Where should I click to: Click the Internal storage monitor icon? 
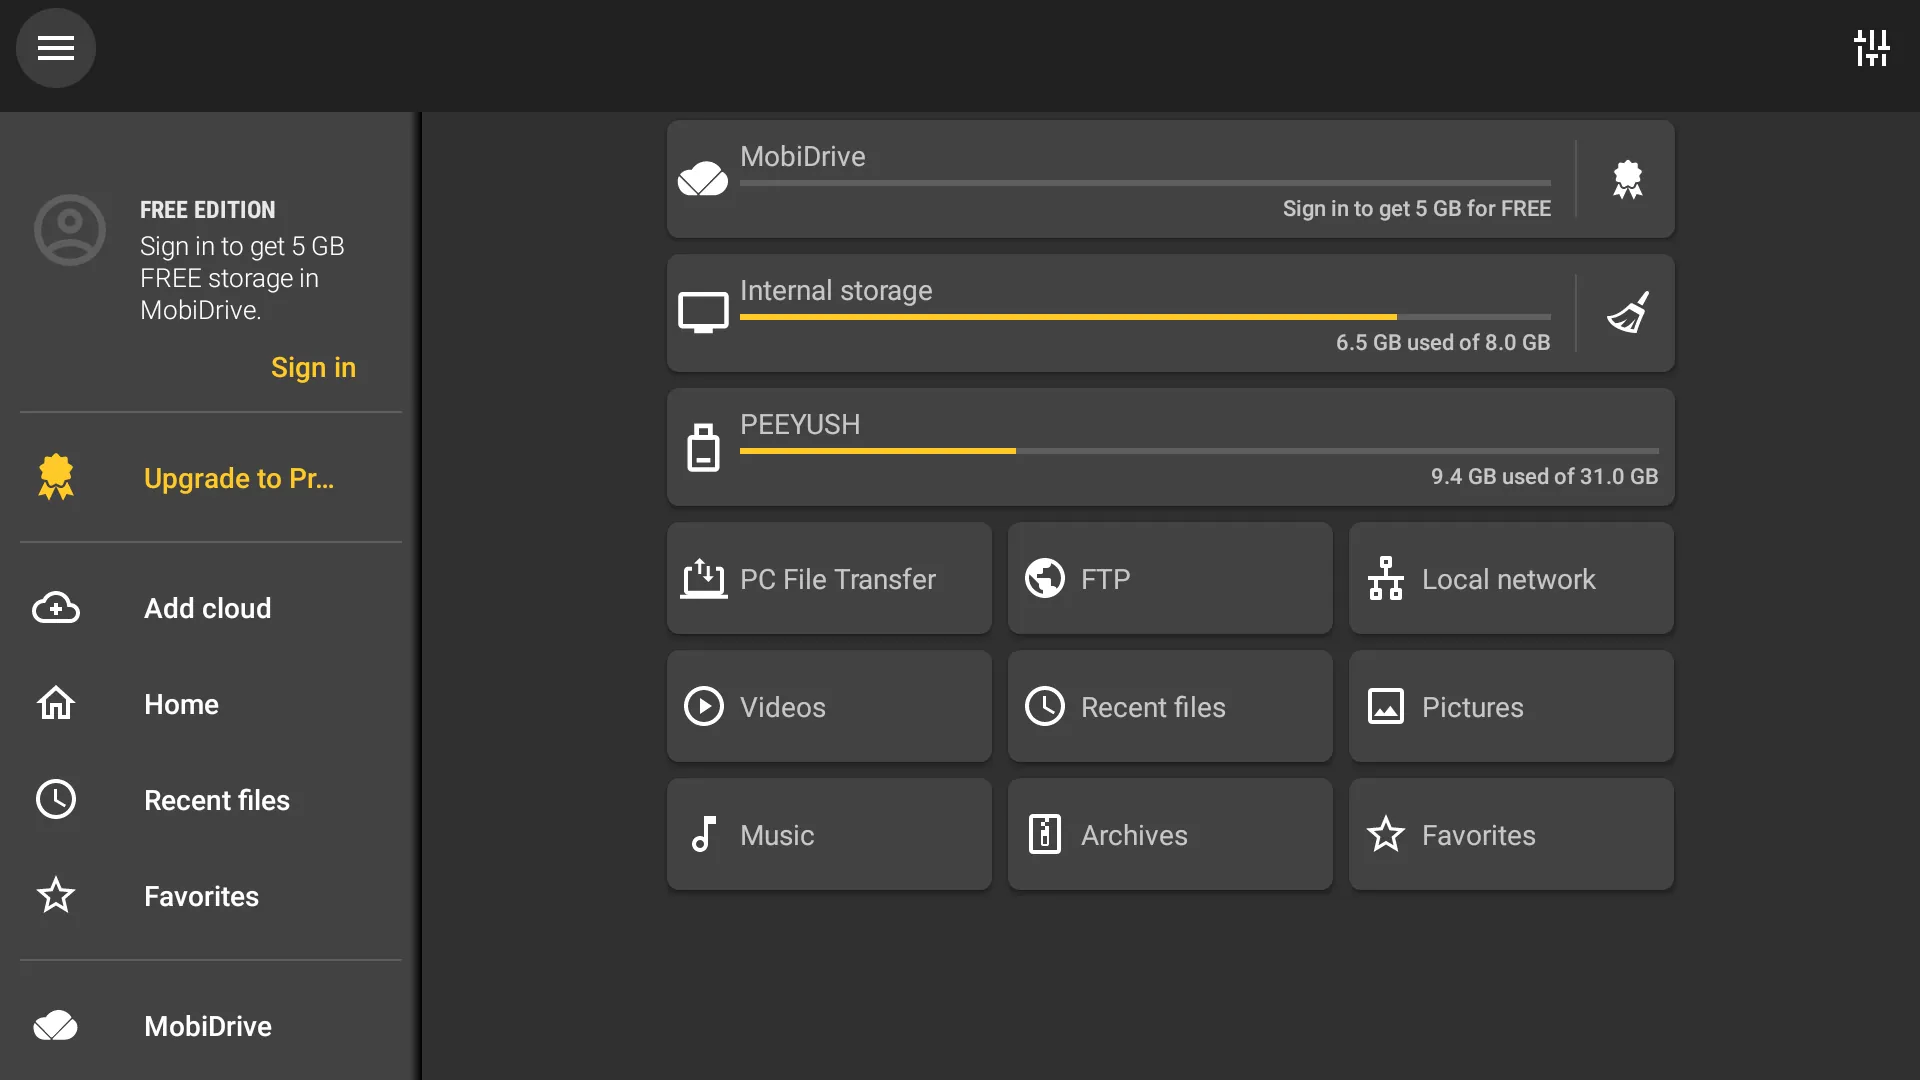703,313
